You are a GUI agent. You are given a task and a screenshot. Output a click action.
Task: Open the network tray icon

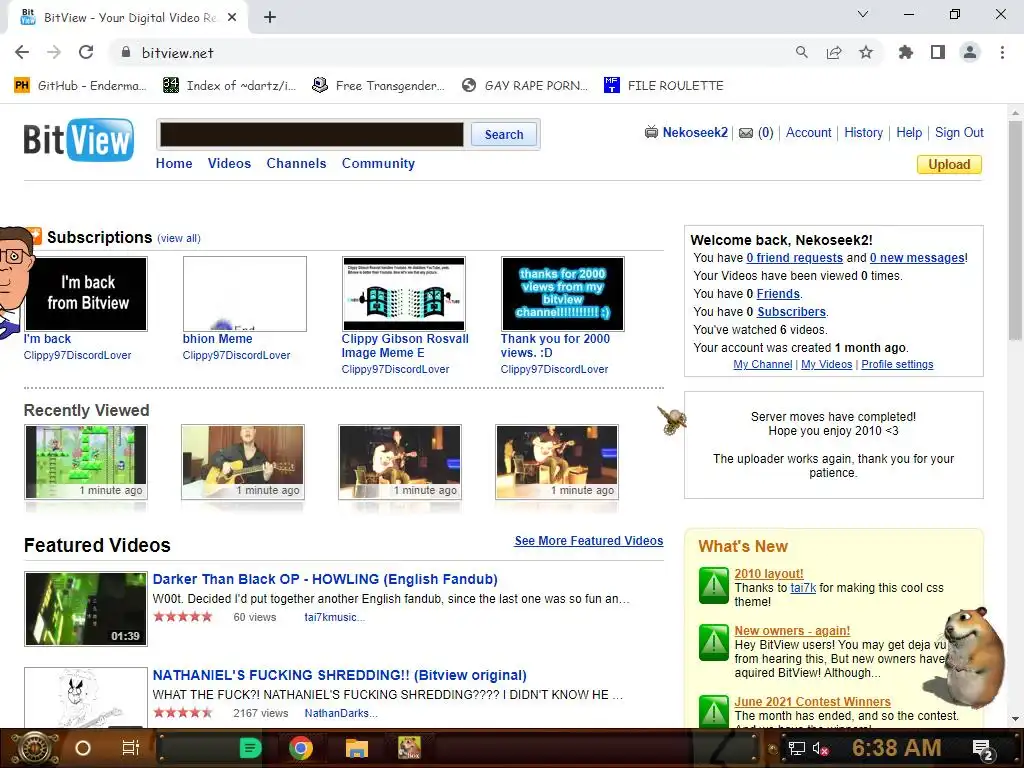pos(796,748)
